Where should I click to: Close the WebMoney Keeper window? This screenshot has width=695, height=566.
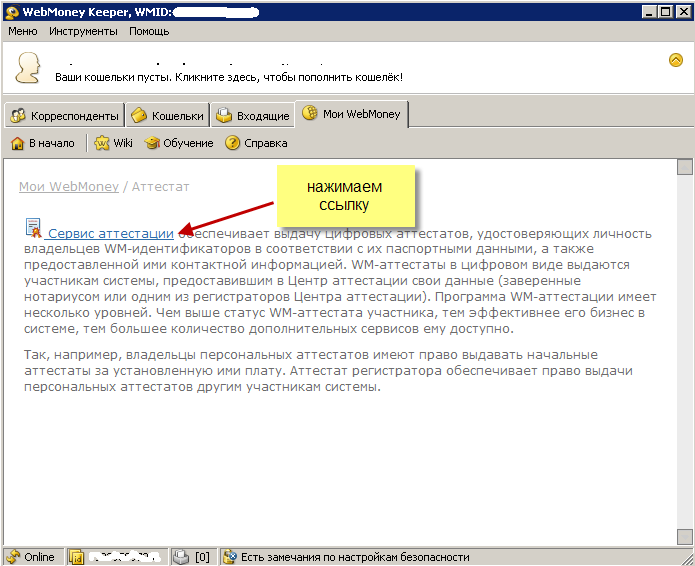point(683,12)
